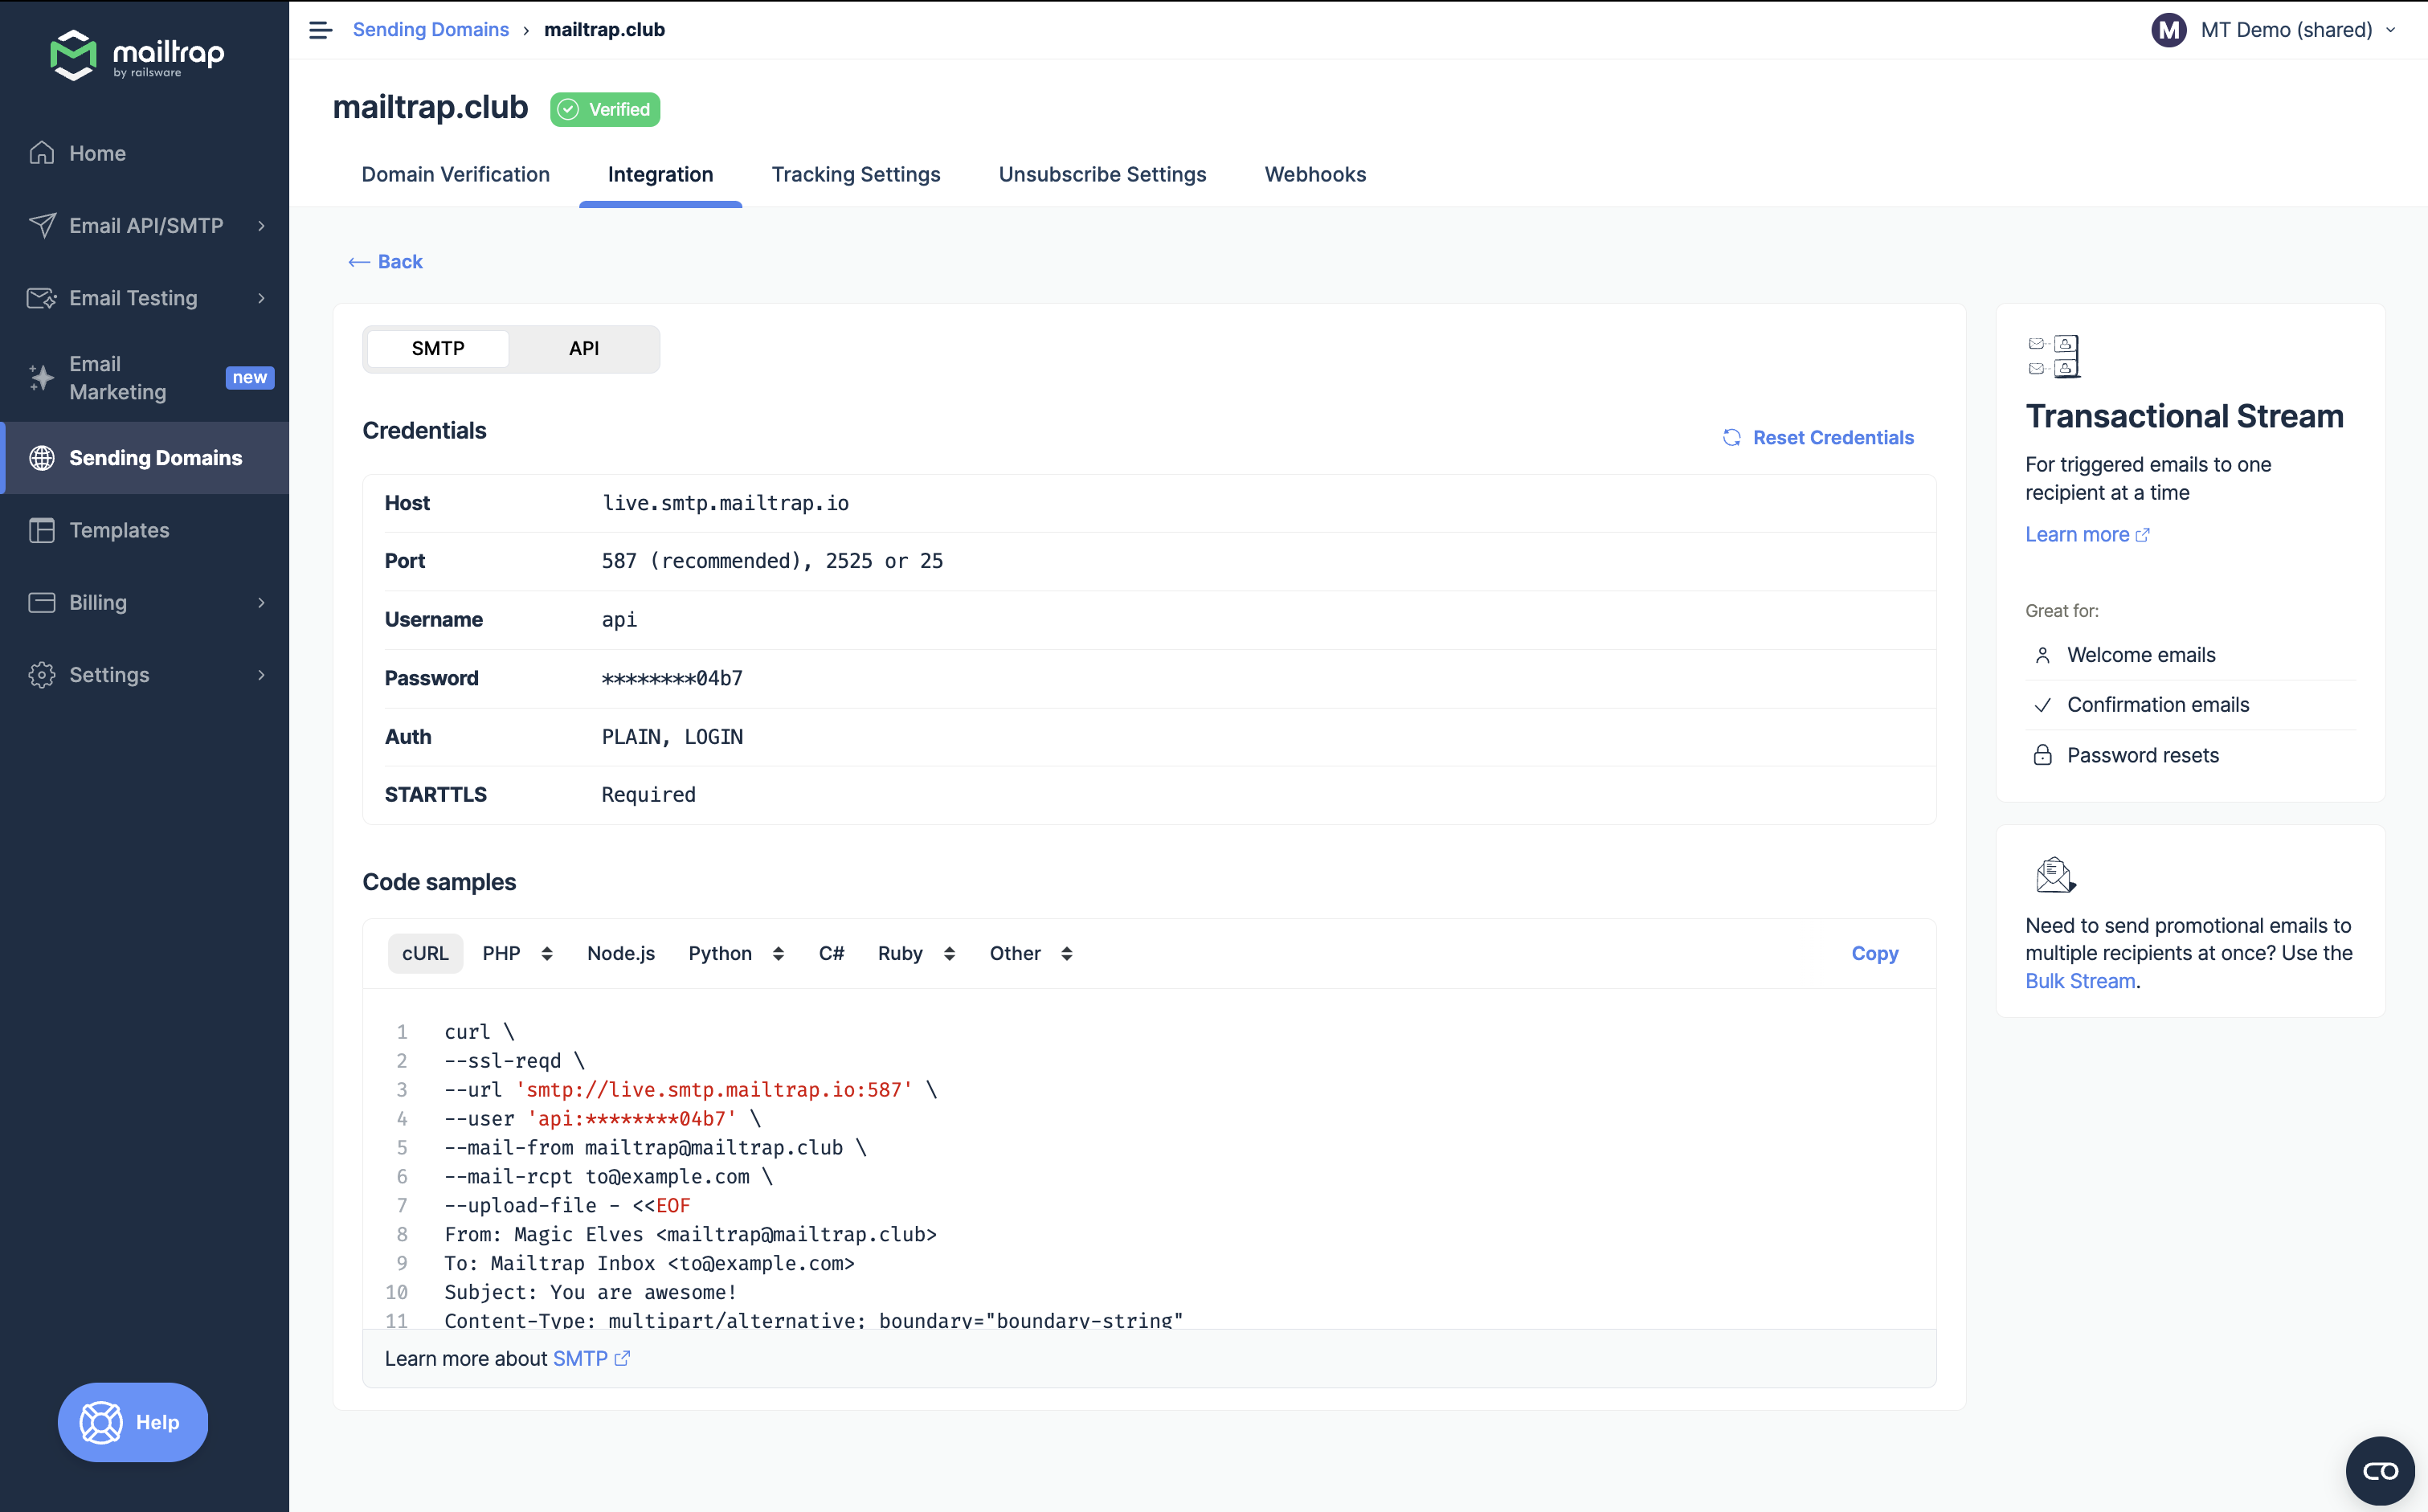The image size is (2428, 1512).
Task: Click the SMTP learn more link
Action: (x=587, y=1359)
